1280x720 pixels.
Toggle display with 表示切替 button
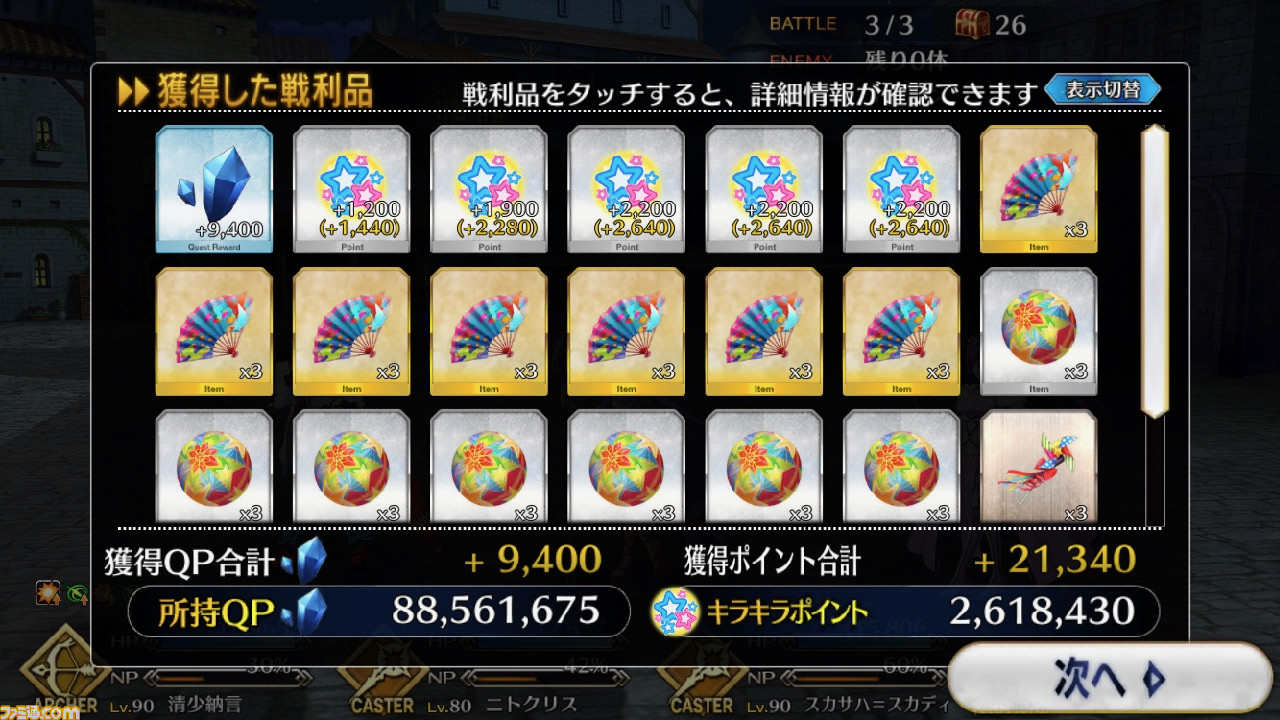tap(1103, 90)
